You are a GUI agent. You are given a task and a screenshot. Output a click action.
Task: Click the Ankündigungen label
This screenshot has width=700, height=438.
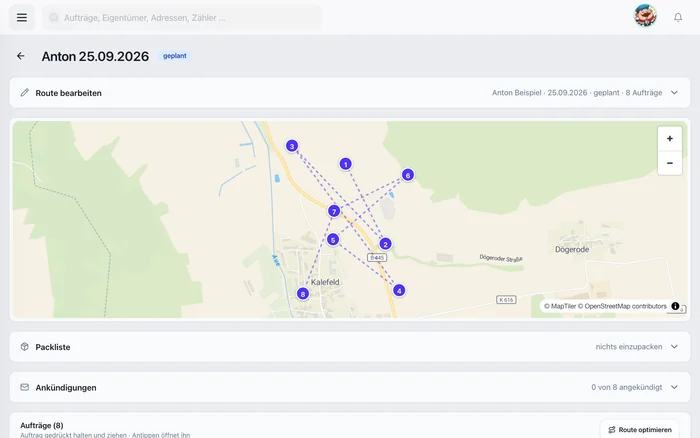[66, 388]
